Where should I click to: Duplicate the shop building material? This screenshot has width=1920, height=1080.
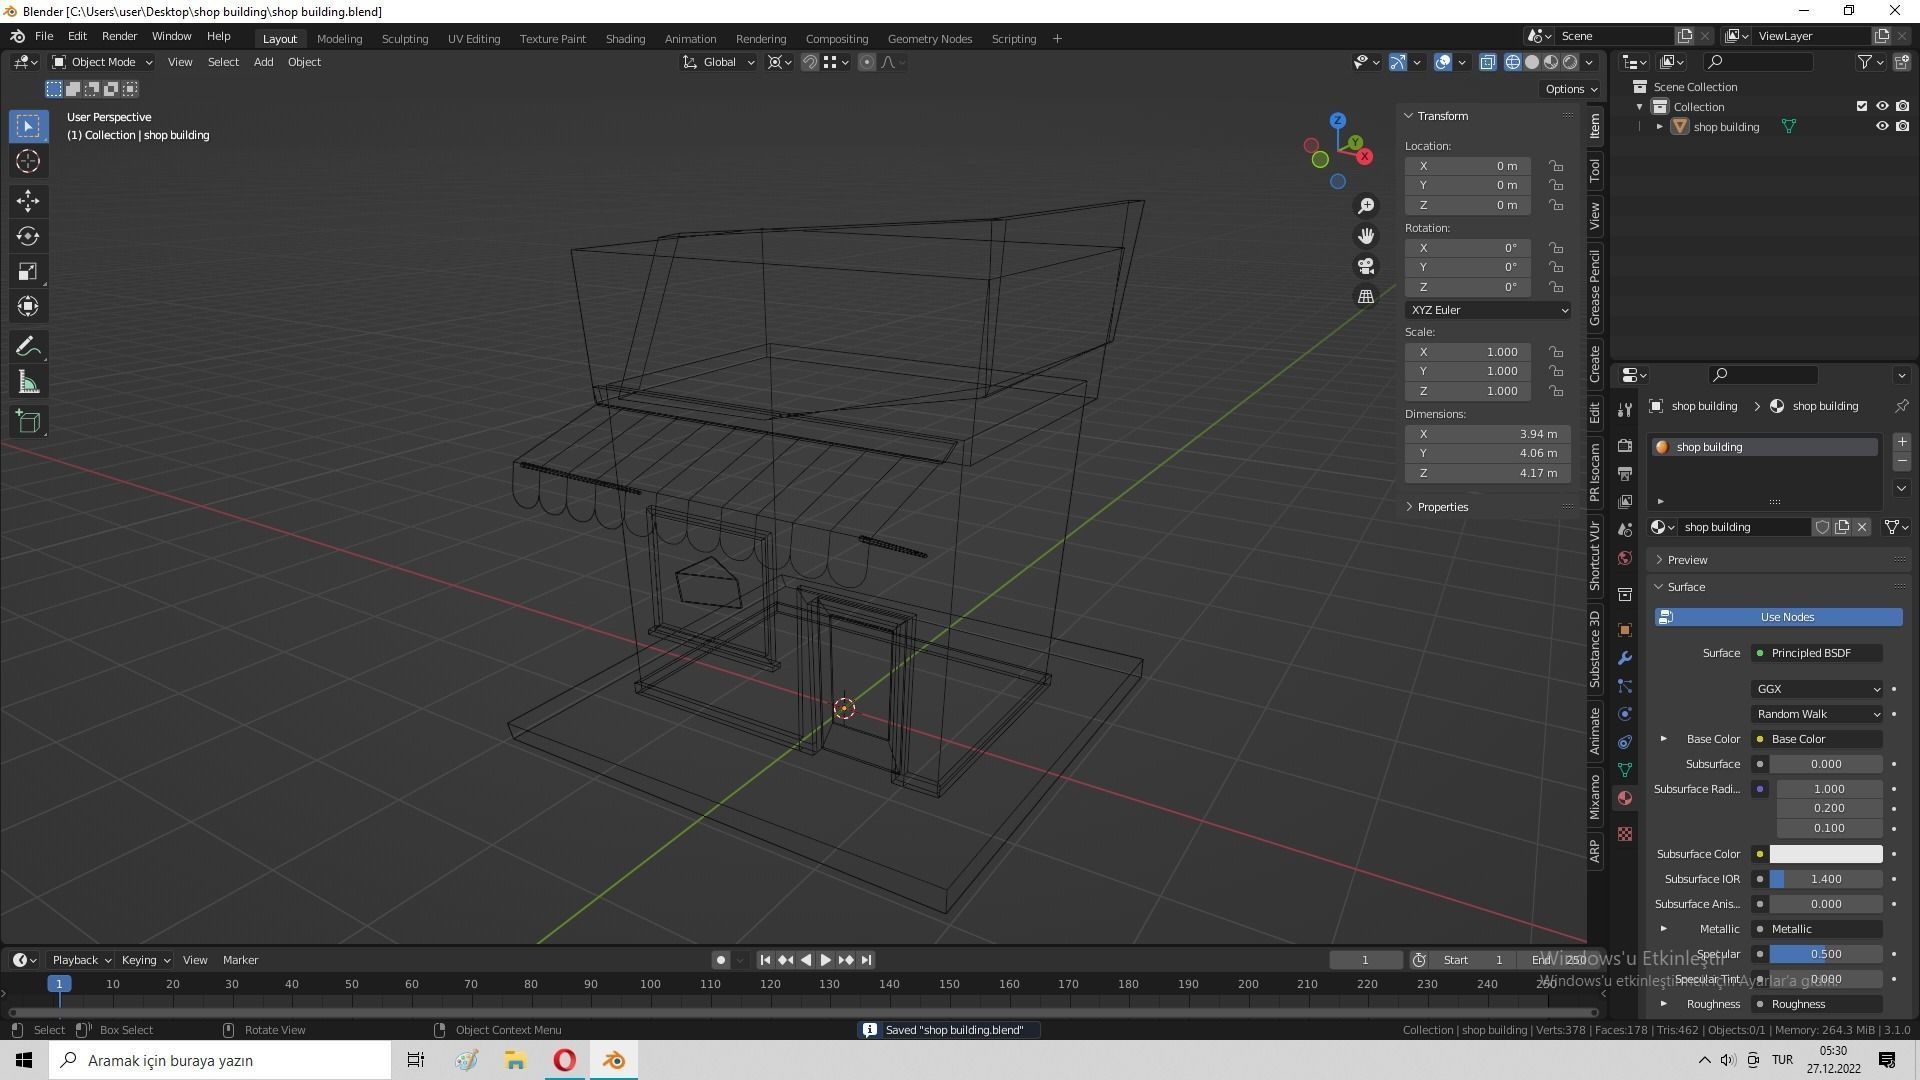pyautogui.click(x=1842, y=527)
